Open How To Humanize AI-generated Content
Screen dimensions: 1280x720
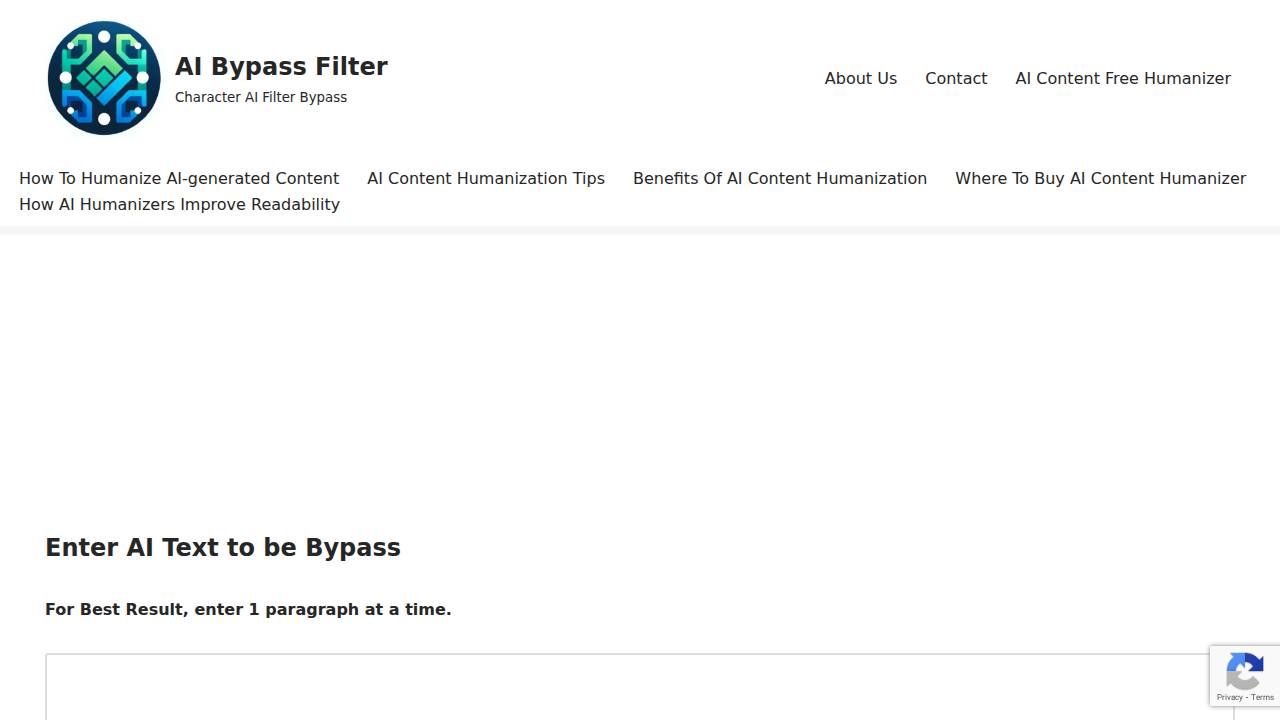coord(179,178)
